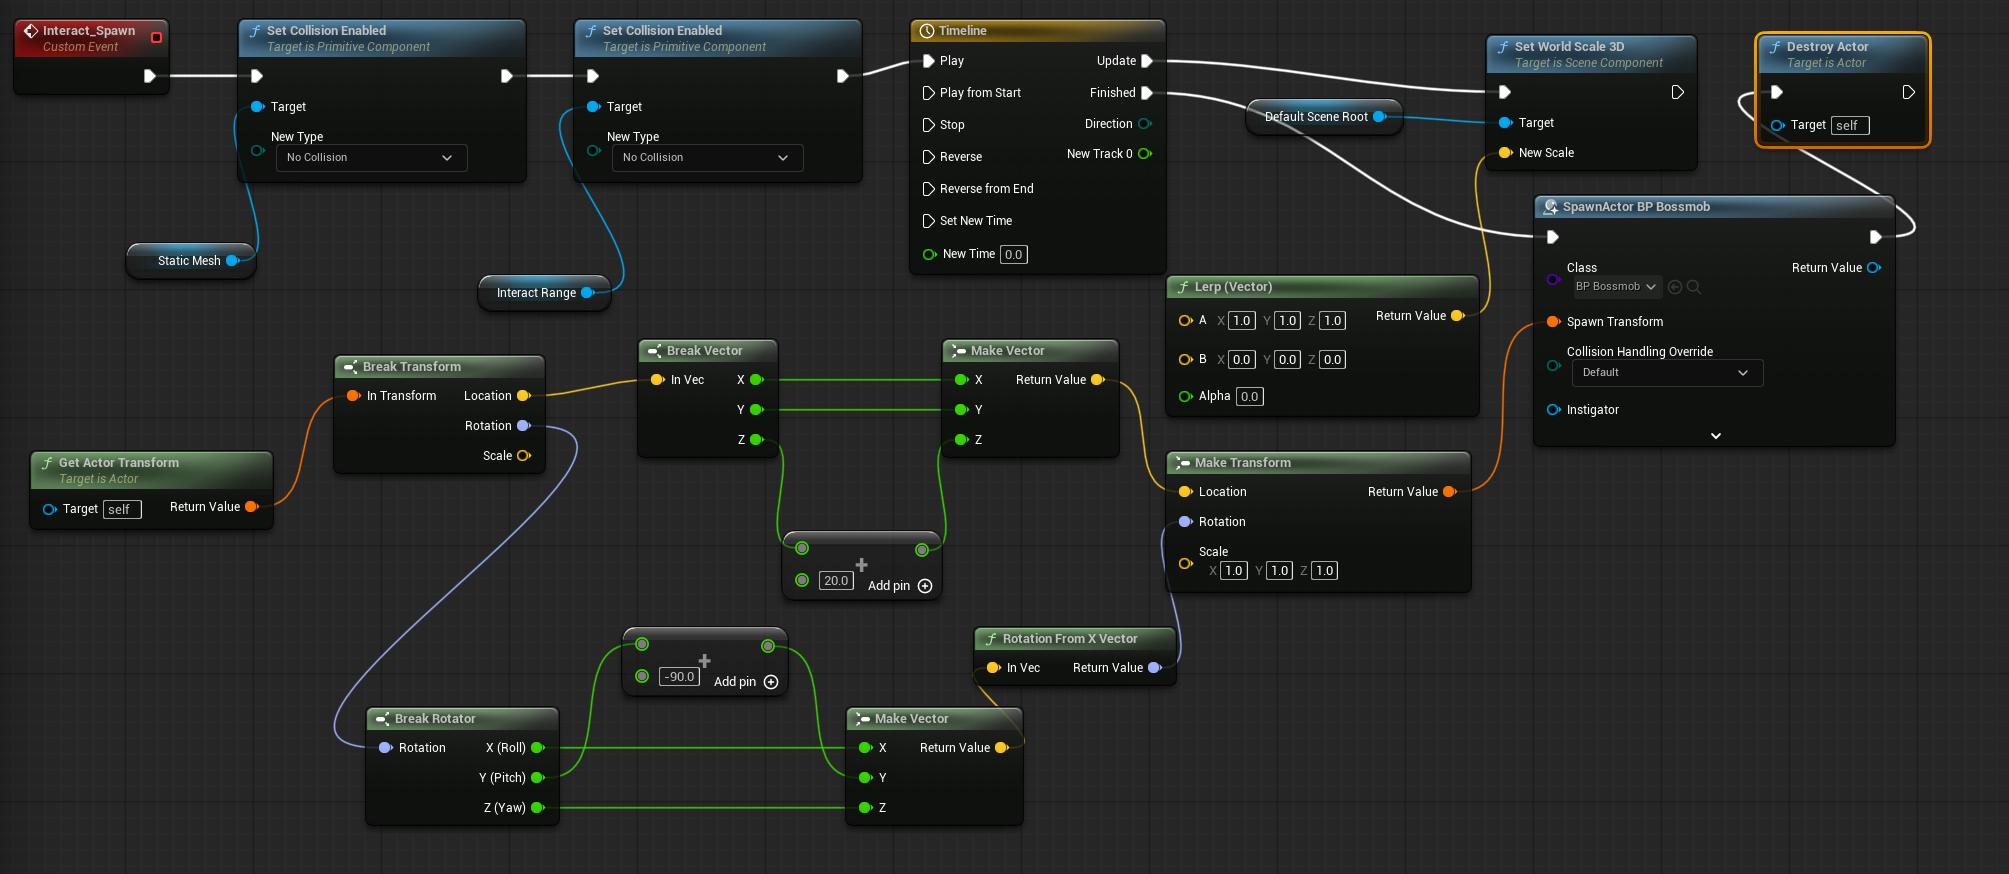Screen dimensions: 2009x874
Task: Click Timeline Set New Time pin
Action: [929, 221]
